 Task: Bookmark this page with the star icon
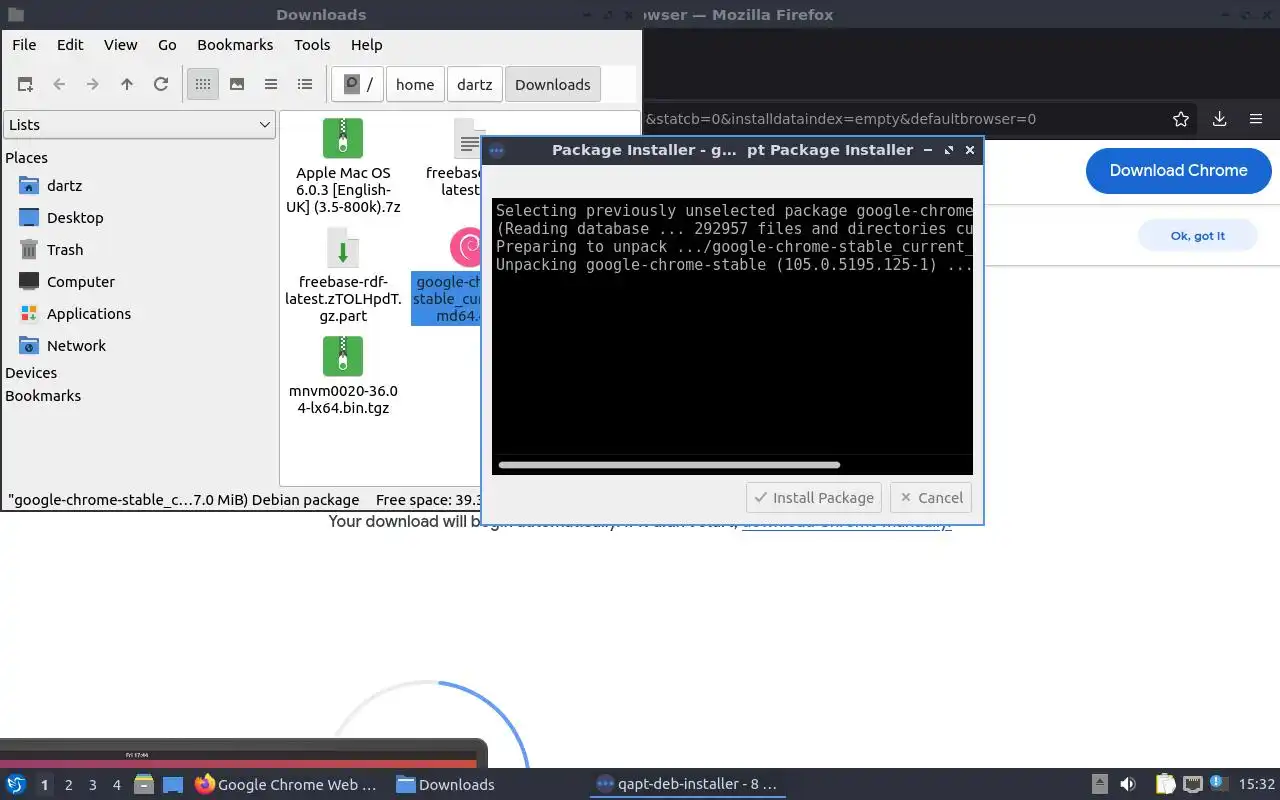1181,119
